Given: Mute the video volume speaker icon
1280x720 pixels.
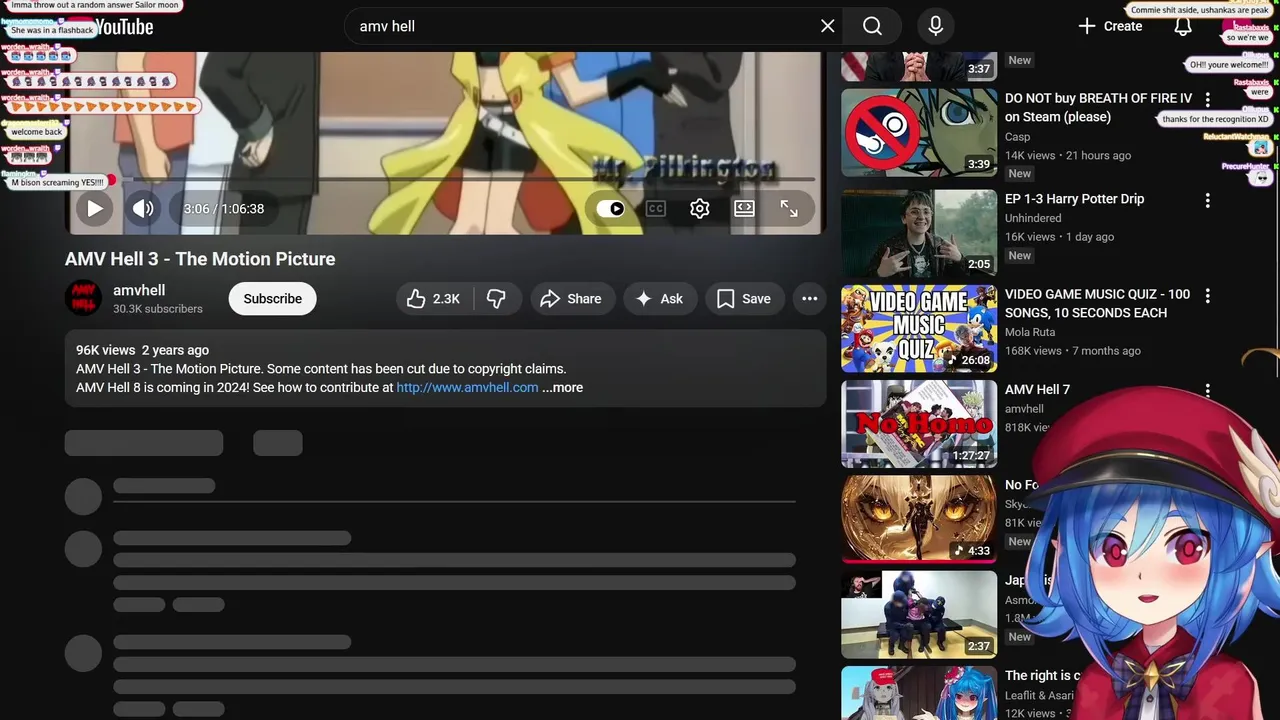Looking at the screenshot, I should [x=143, y=208].
